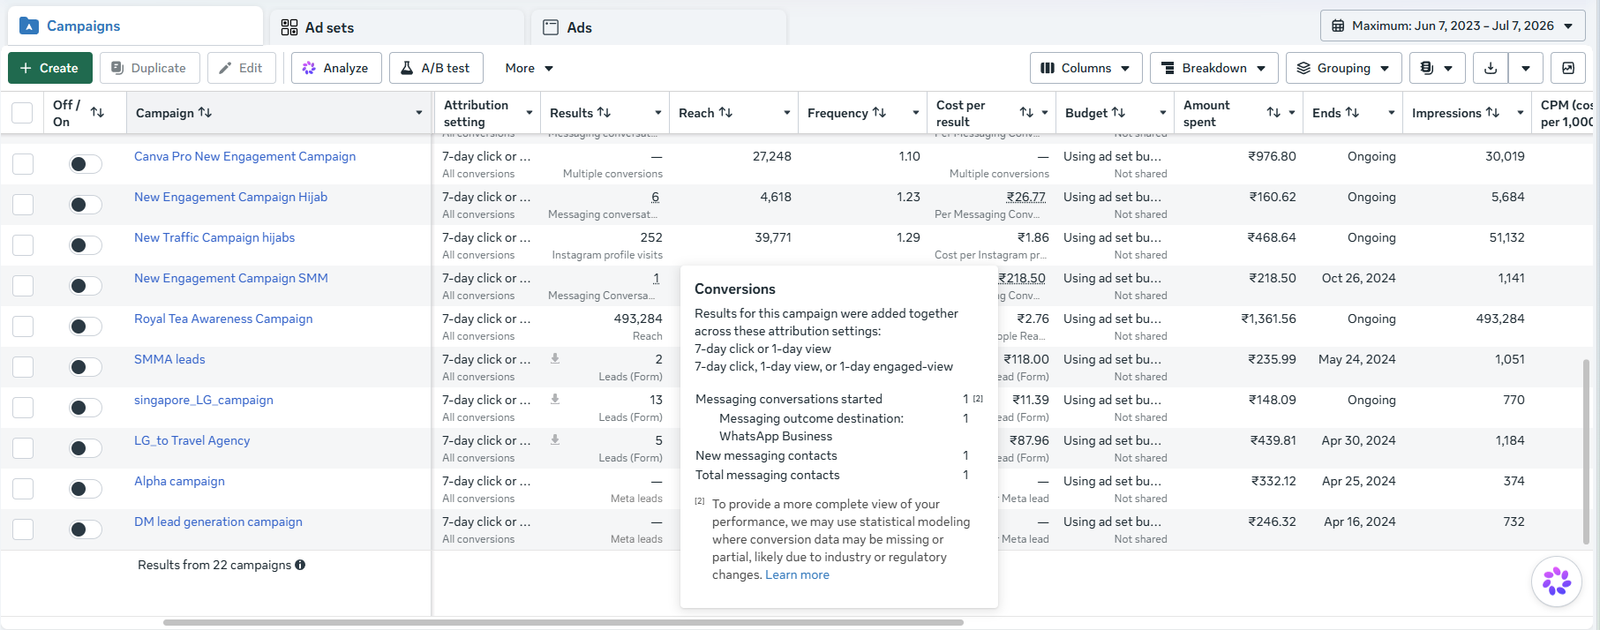This screenshot has width=1600, height=630.
Task: Click the Oct 26, 2024 end date
Action: pyautogui.click(x=1358, y=278)
